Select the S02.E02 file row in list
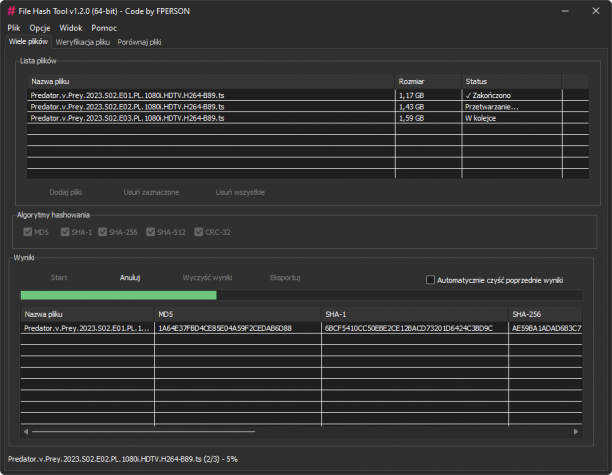Image resolution: width=612 pixels, height=475 pixels. pyautogui.click(x=308, y=107)
